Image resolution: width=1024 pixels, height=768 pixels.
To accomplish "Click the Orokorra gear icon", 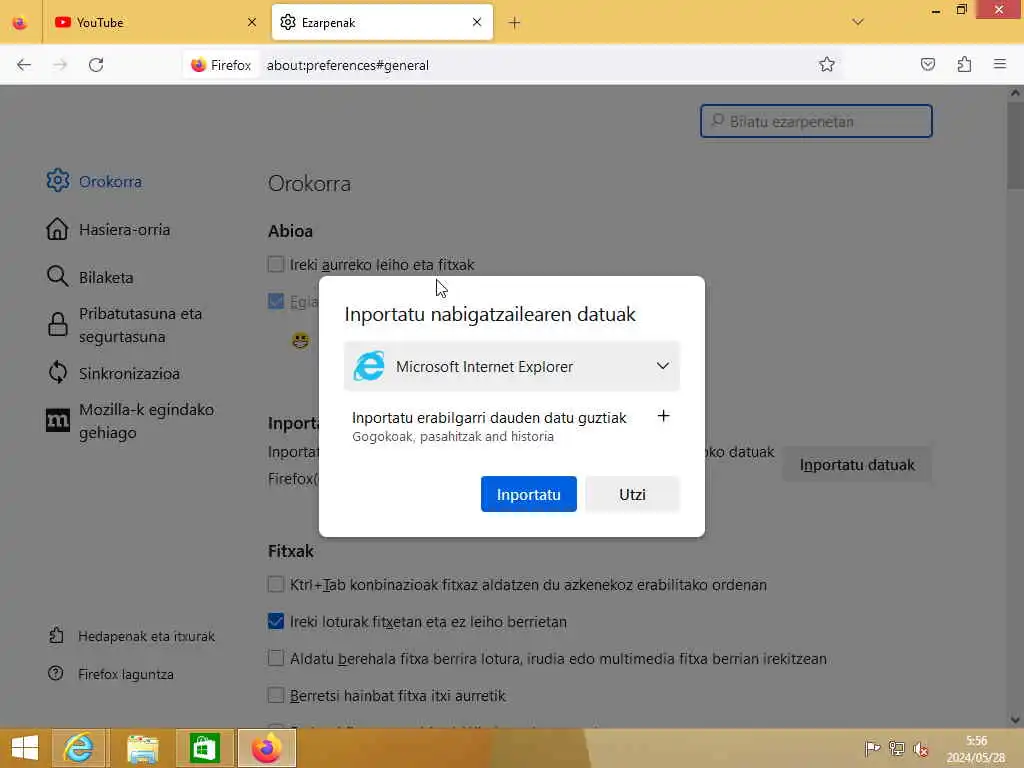I will pos(57,181).
